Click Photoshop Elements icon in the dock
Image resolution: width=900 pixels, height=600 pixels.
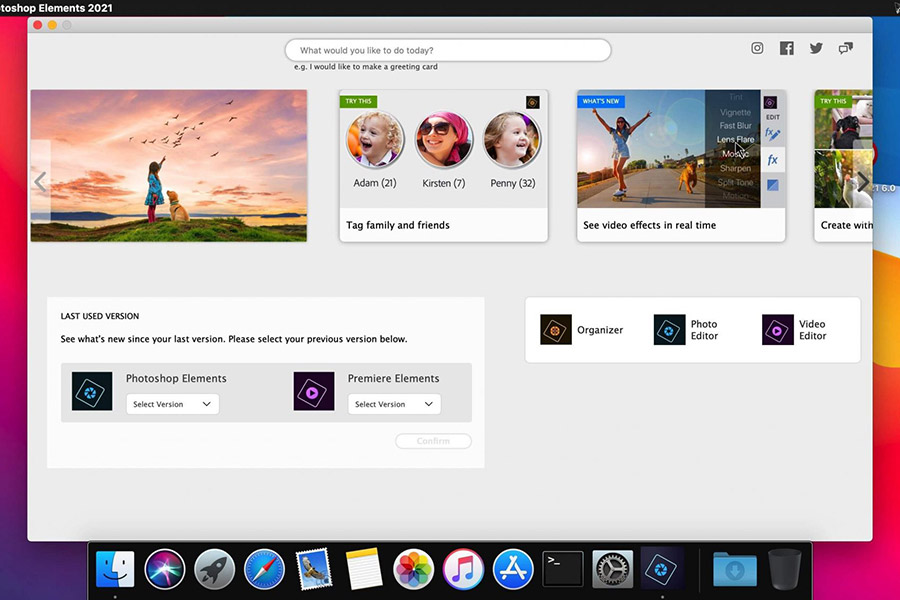[662, 569]
